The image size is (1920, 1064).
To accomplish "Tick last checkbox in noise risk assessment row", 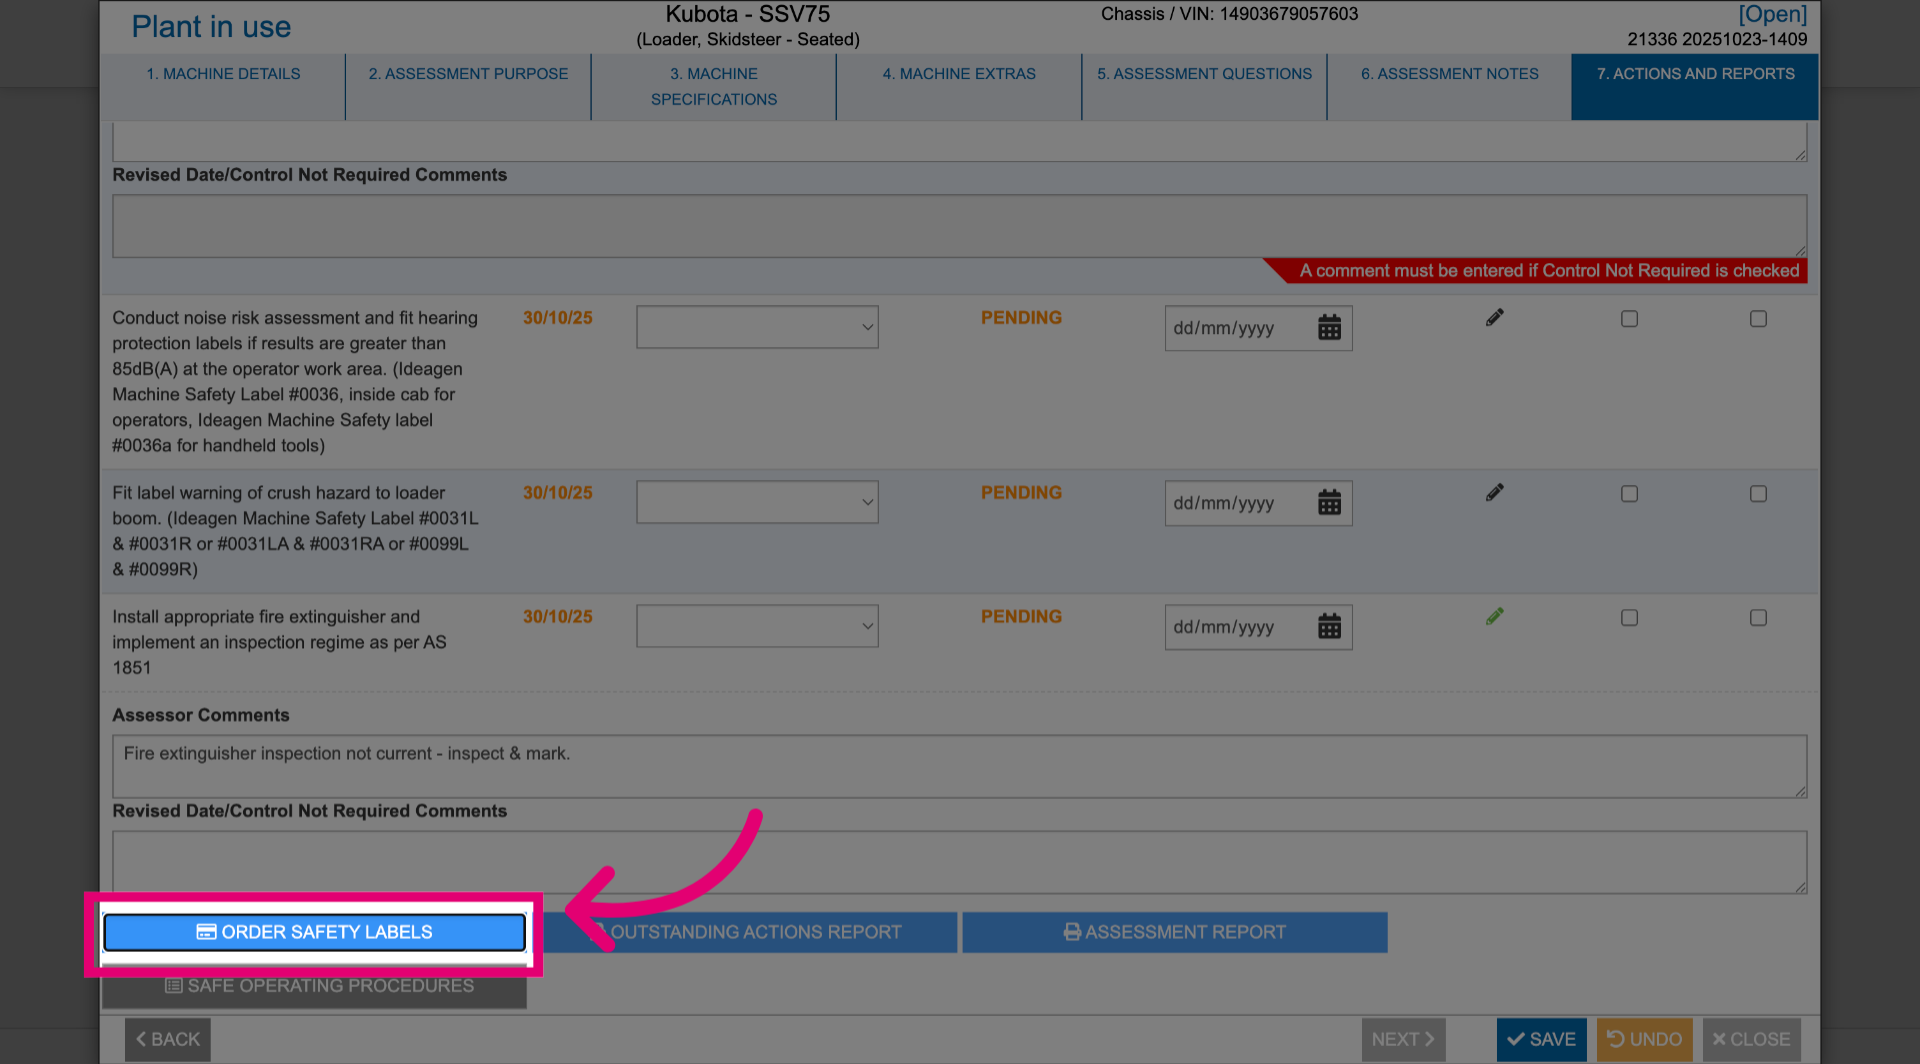I will coord(1758,319).
